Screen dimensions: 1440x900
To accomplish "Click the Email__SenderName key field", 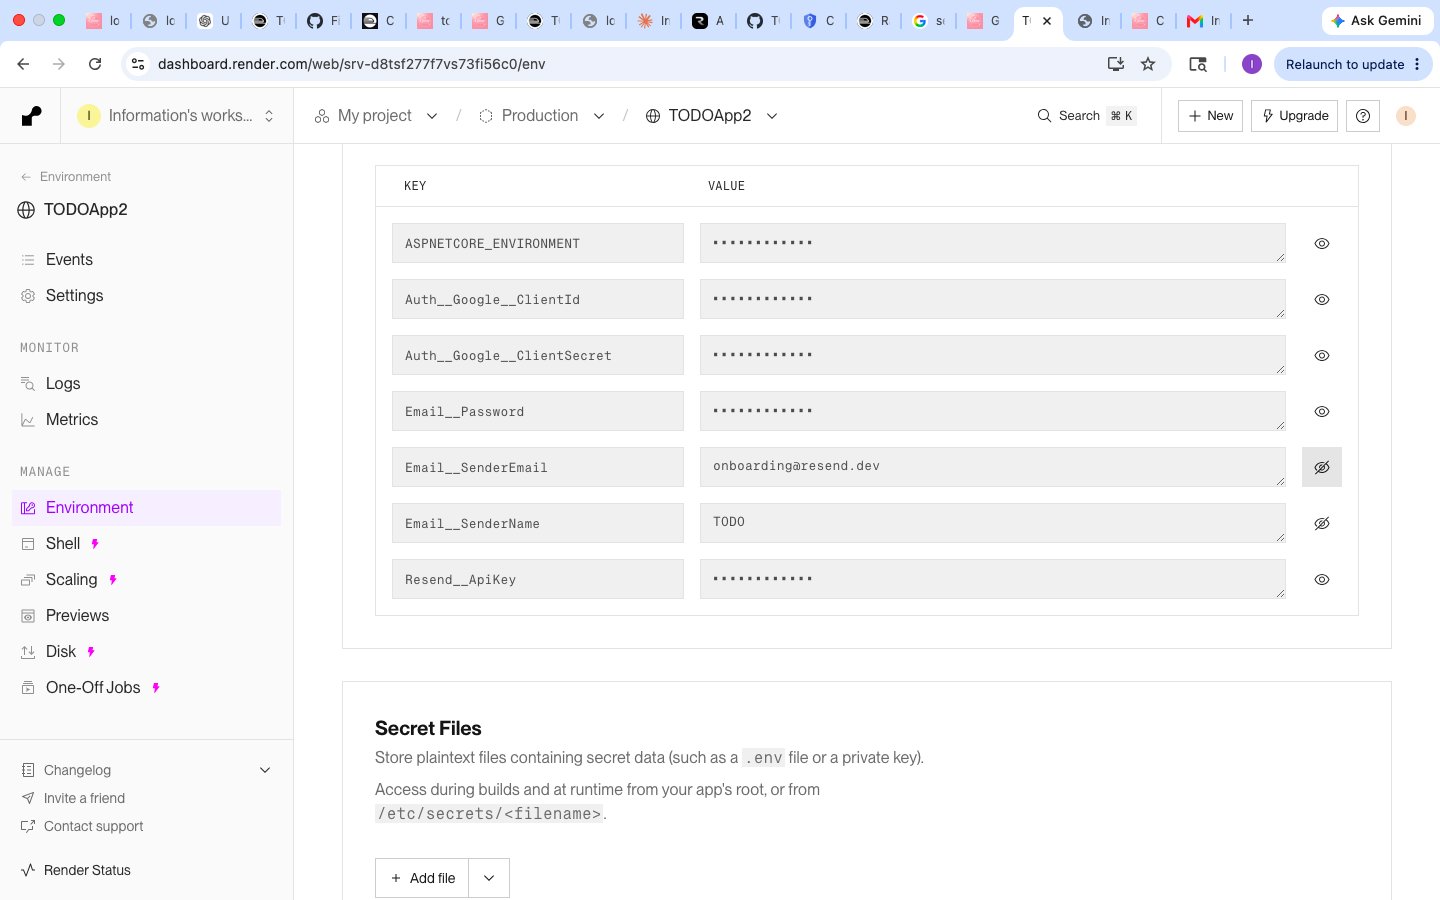I will click(538, 523).
